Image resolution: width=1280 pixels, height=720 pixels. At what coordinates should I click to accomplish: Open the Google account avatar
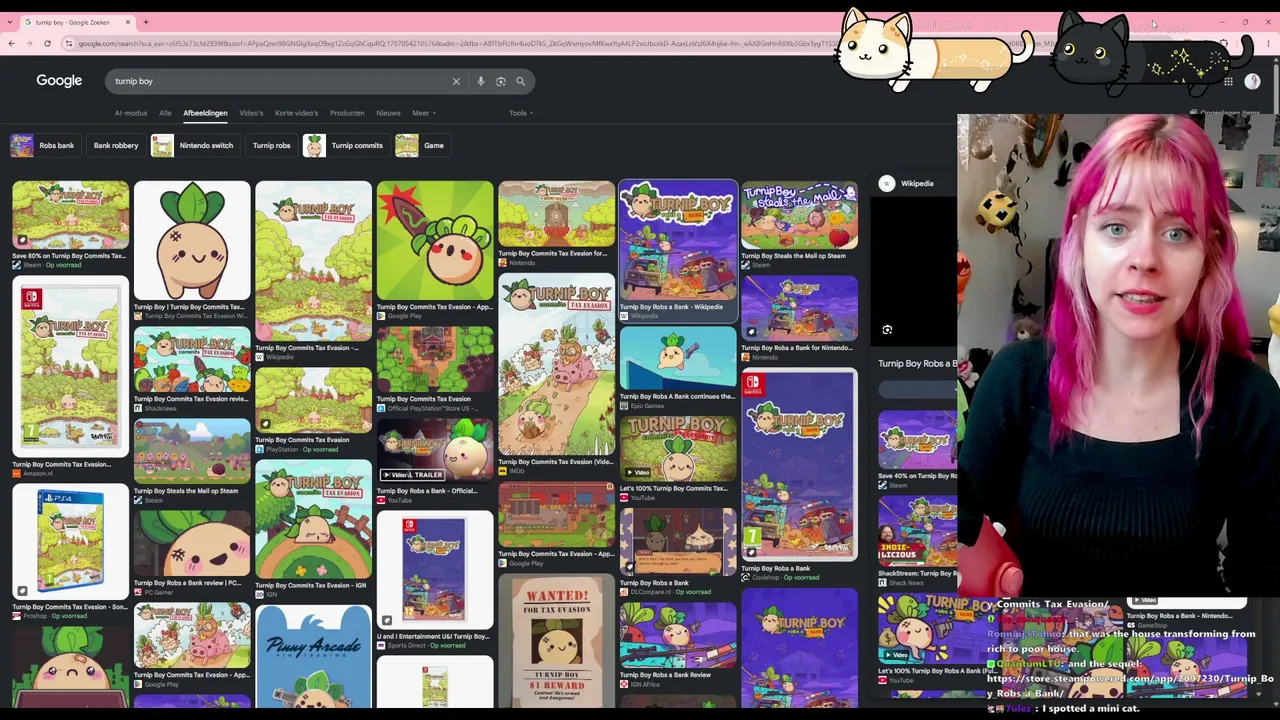tap(1253, 81)
